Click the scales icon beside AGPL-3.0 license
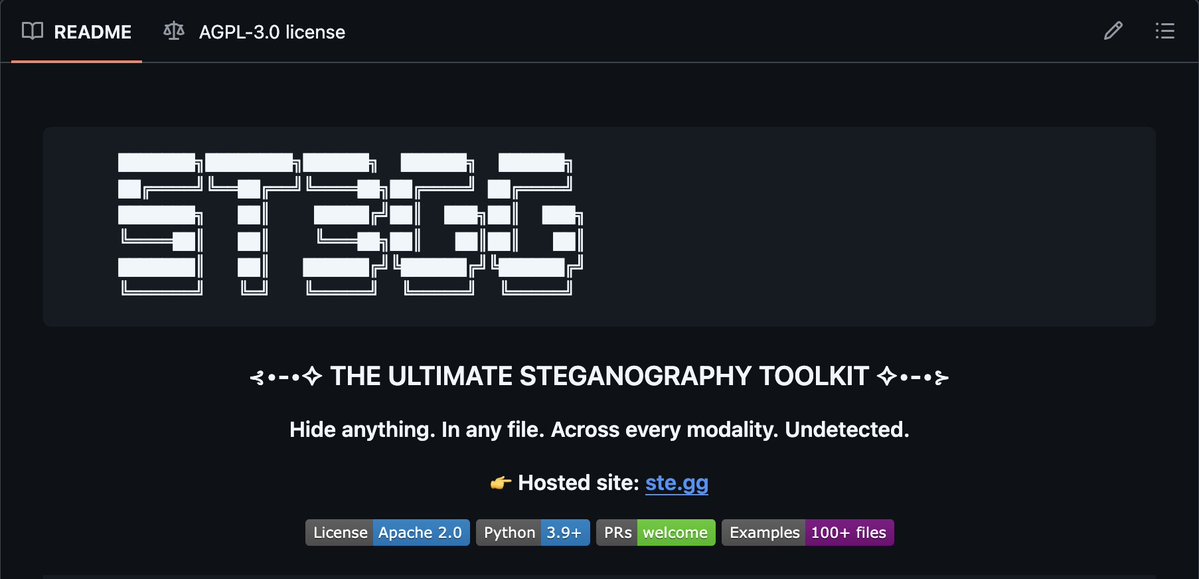This screenshot has height=579, width=1199. [x=174, y=31]
